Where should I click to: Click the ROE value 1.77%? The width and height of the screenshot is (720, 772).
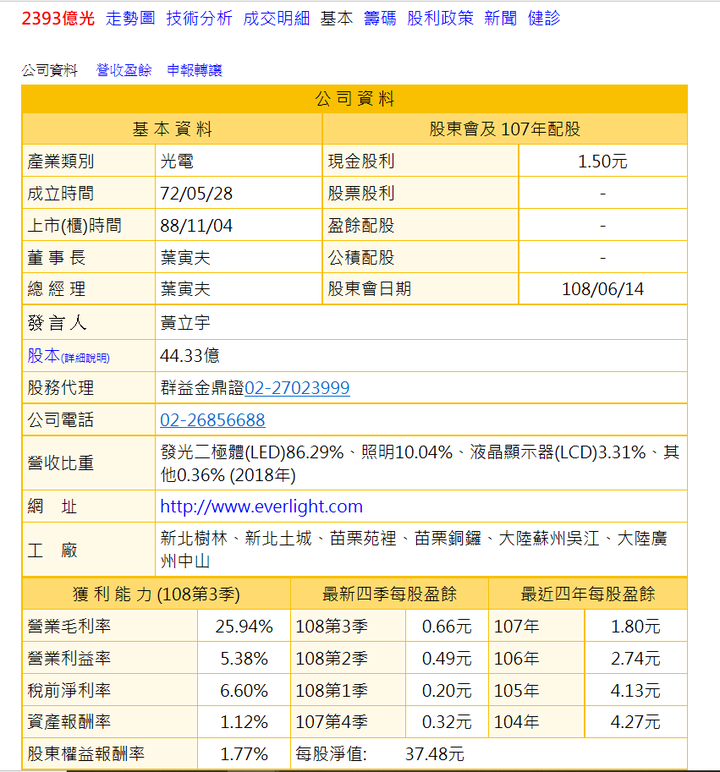(x=244, y=754)
